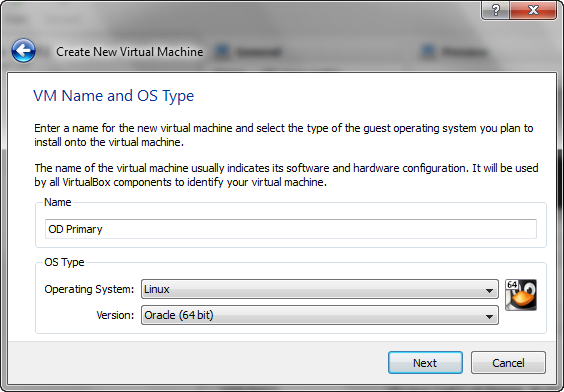Click the 'OS Type' group label
Image resolution: width=564 pixels, height=392 pixels.
pyautogui.click(x=64, y=262)
